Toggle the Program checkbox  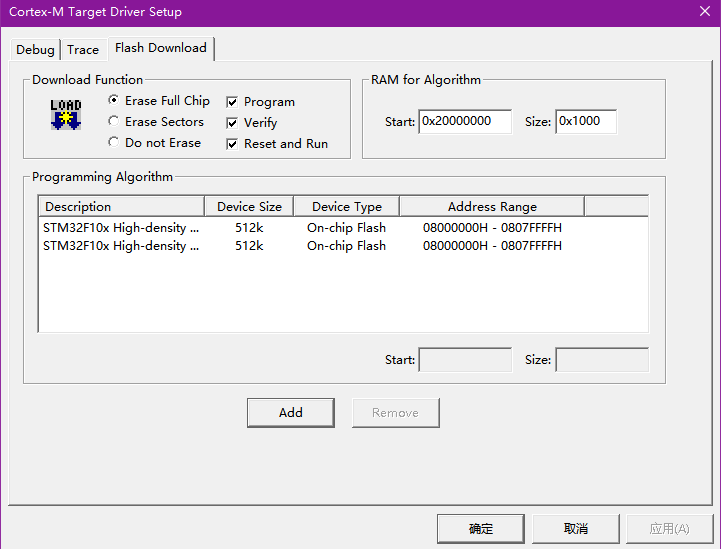click(x=232, y=102)
